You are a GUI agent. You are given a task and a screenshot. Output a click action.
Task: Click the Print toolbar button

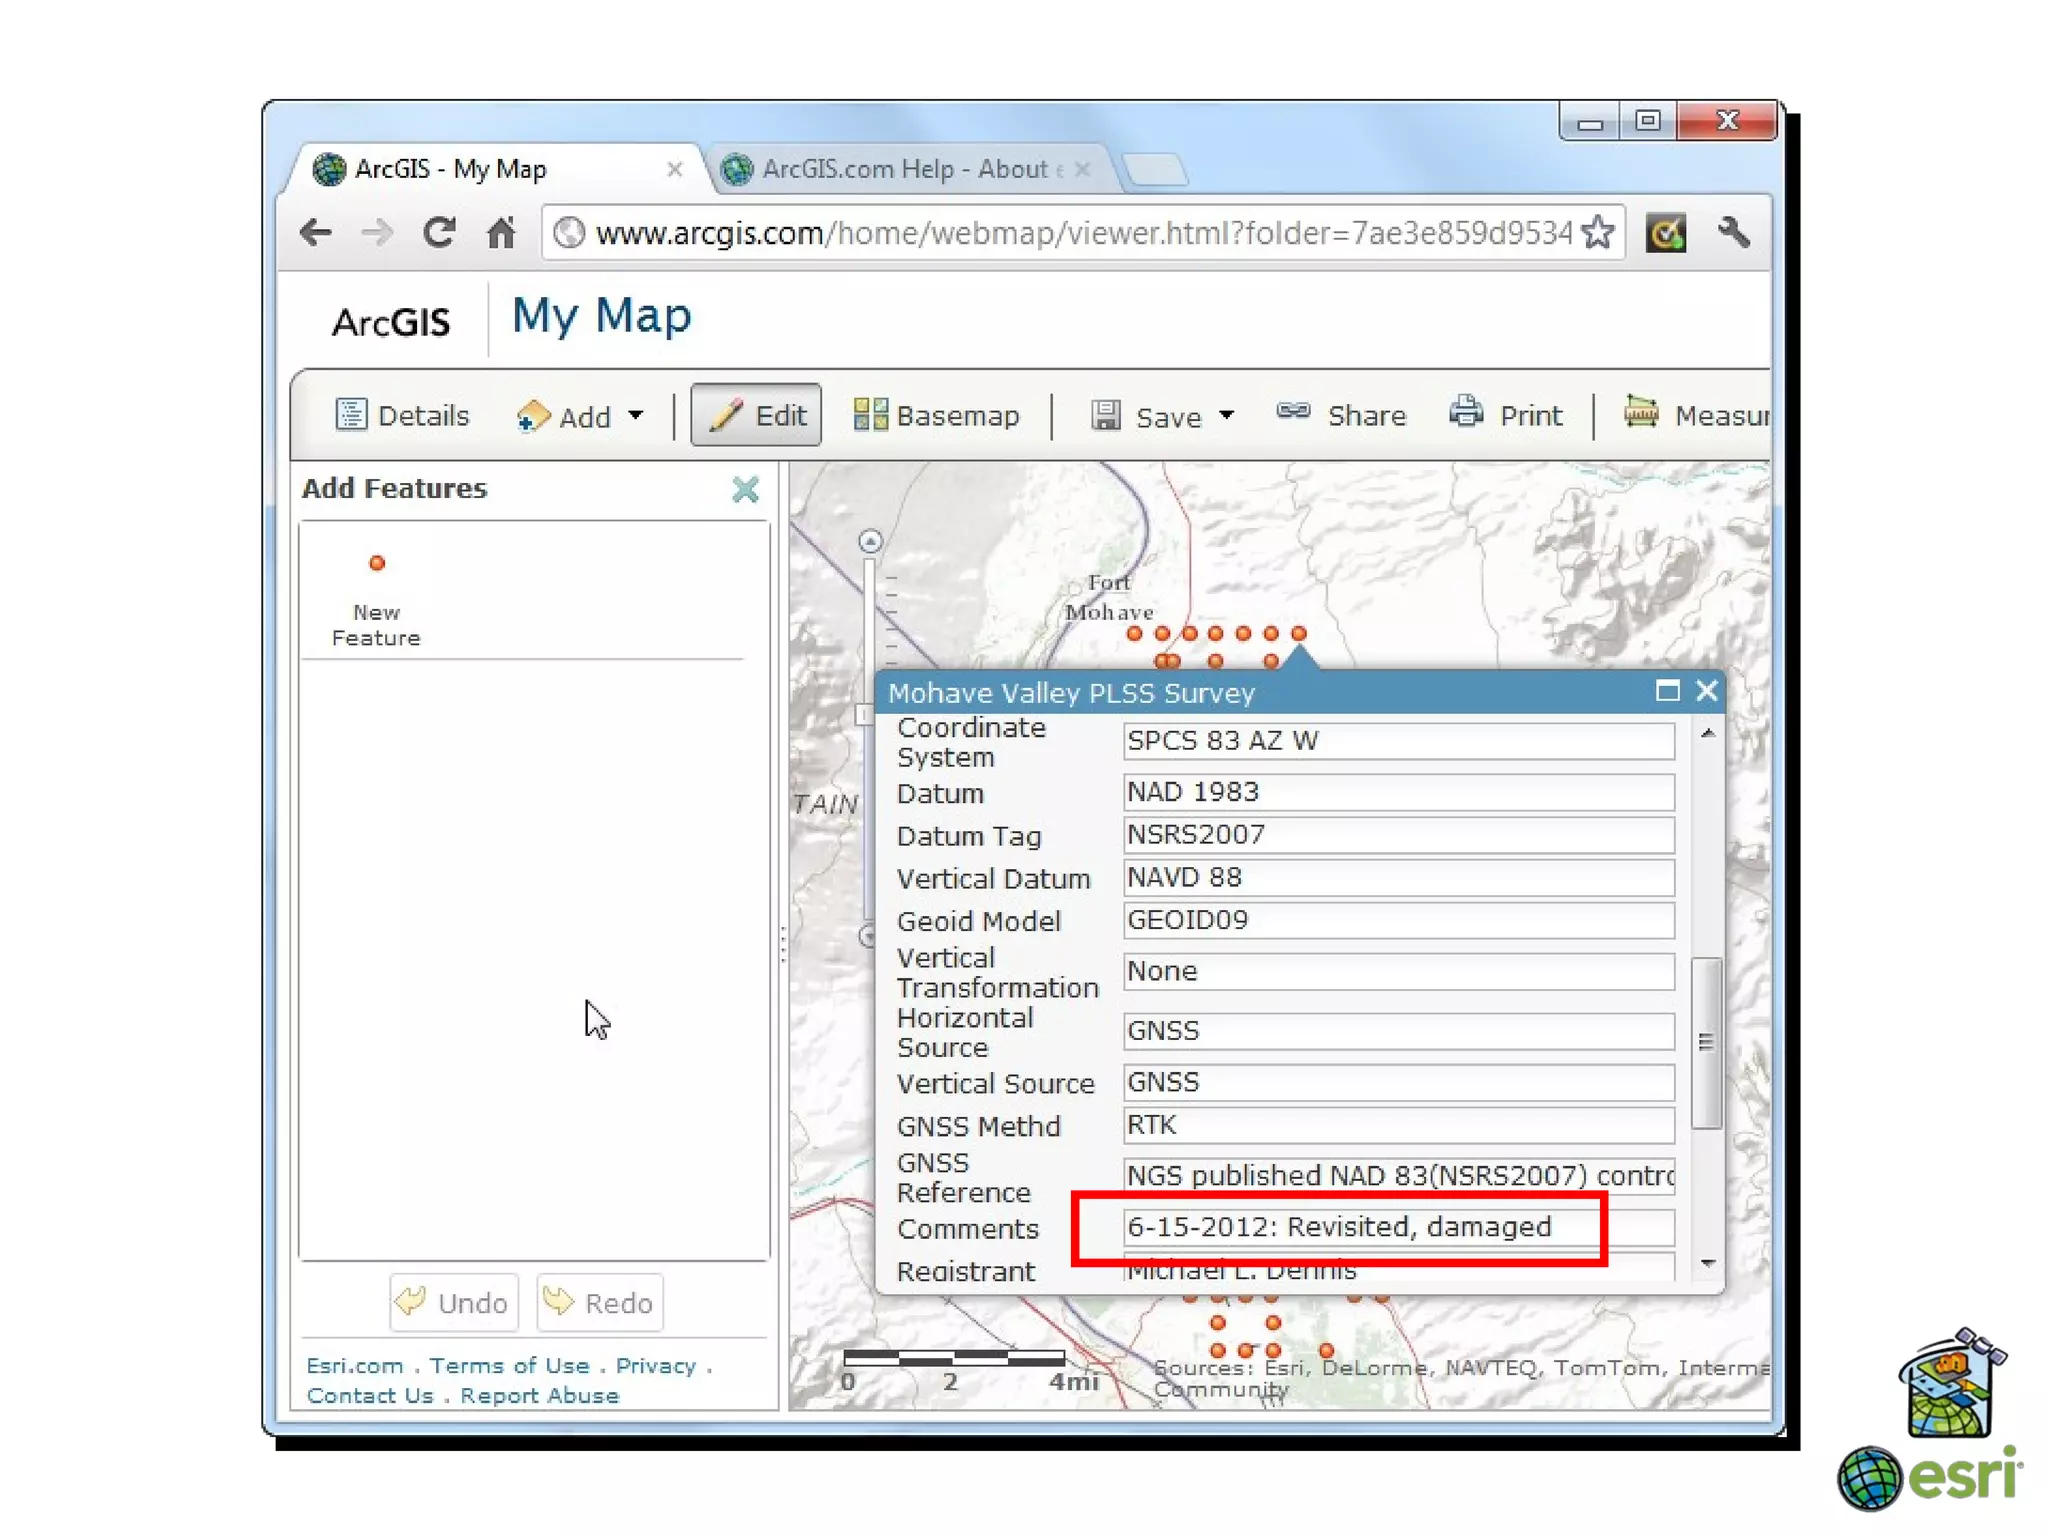pyautogui.click(x=1506, y=415)
